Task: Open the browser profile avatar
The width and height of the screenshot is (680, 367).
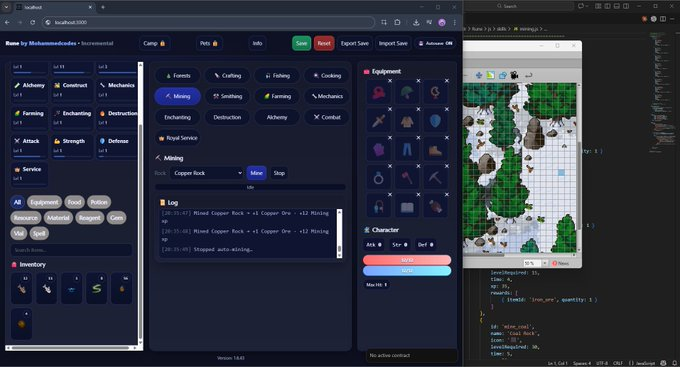Action: tap(442, 23)
